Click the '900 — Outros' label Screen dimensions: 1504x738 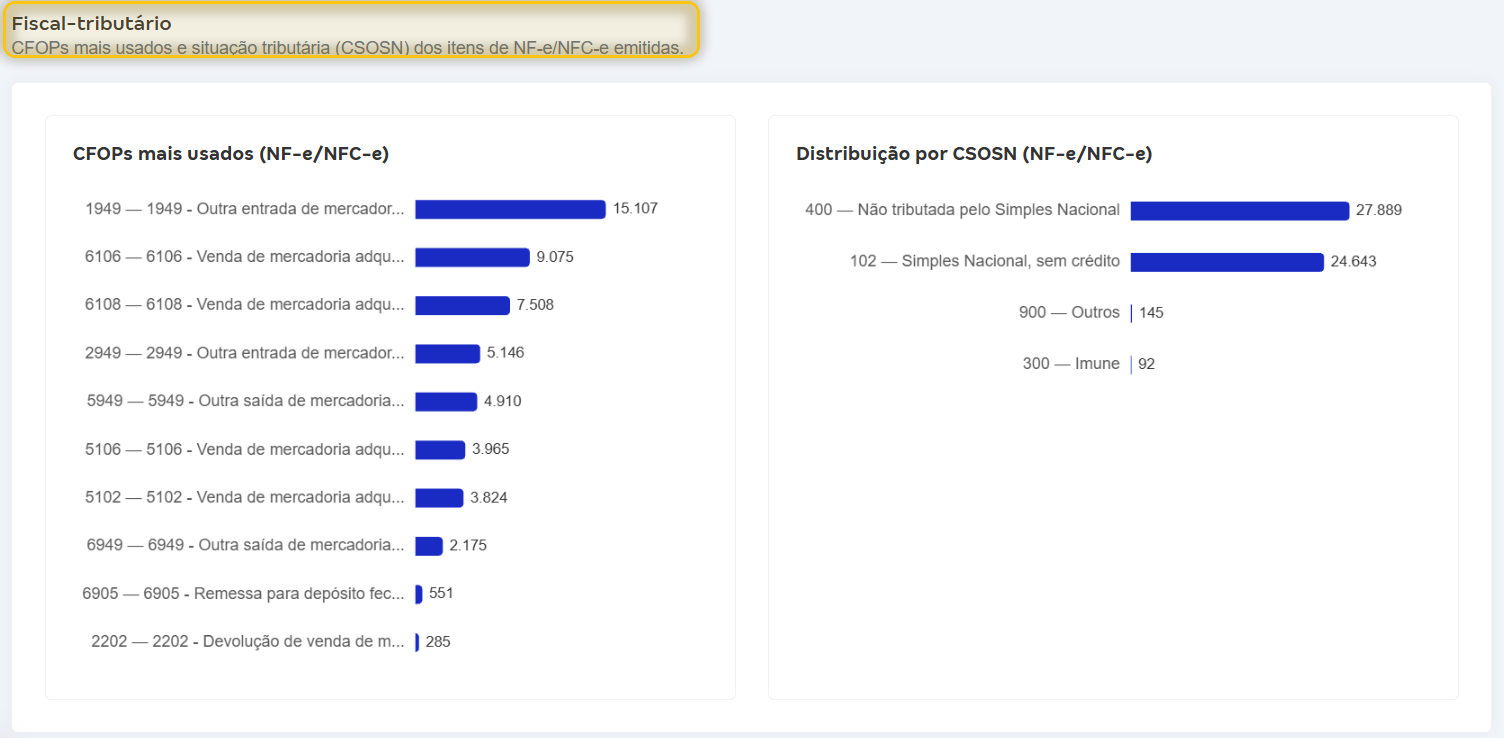click(1069, 312)
